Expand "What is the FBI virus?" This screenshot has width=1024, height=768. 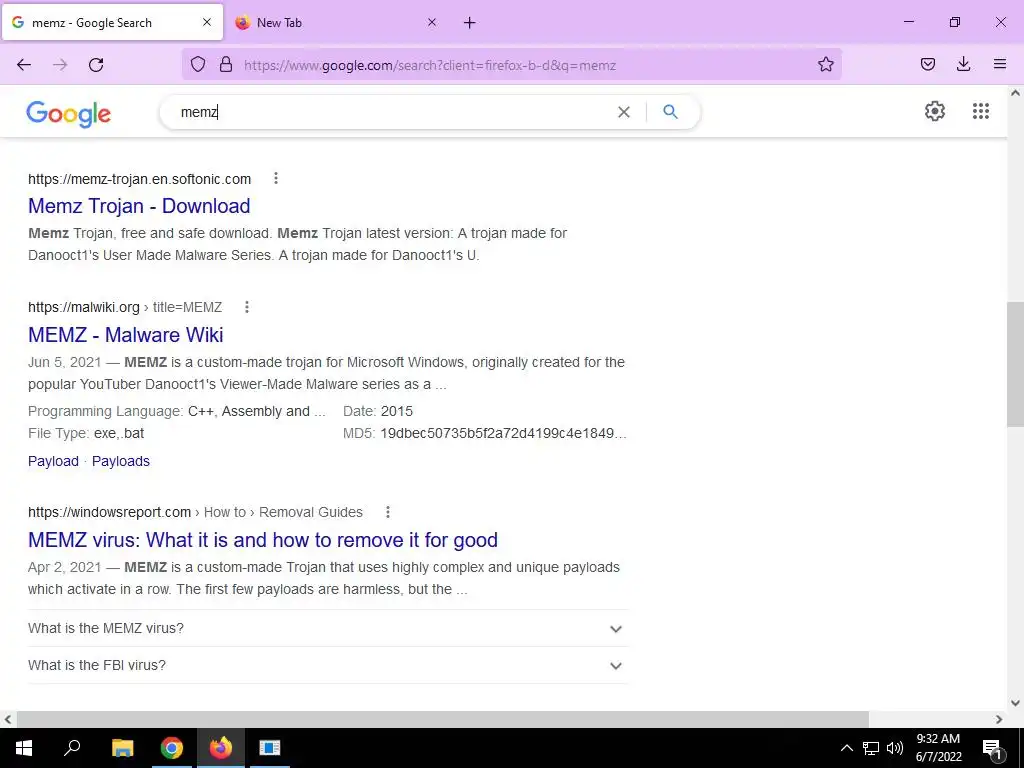tap(328, 665)
